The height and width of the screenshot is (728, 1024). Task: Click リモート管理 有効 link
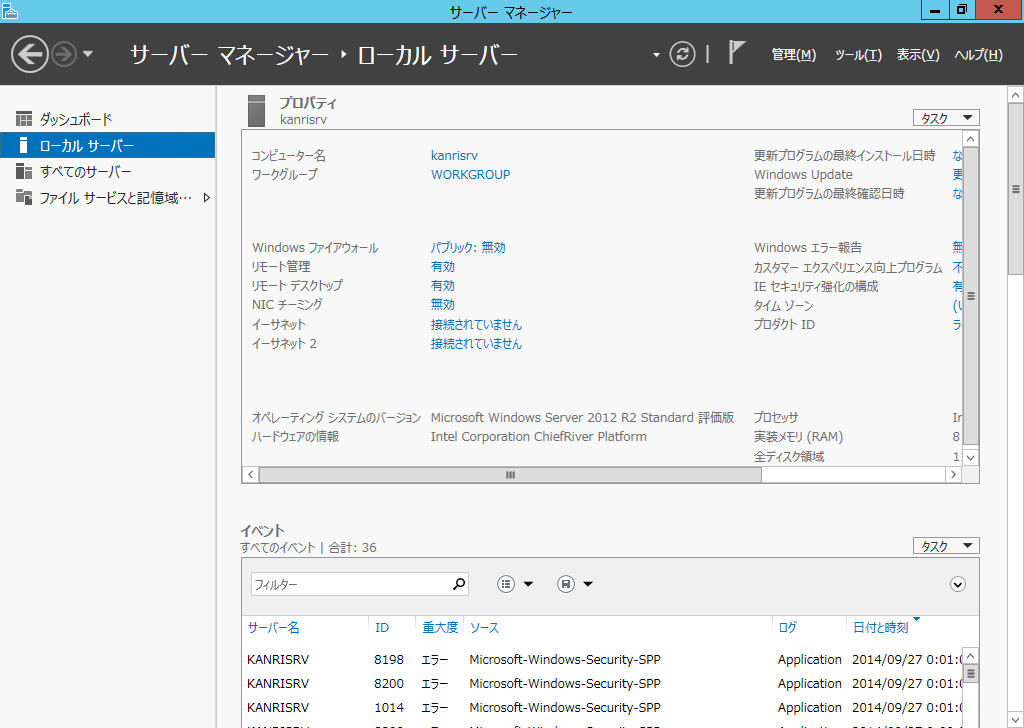coord(443,266)
